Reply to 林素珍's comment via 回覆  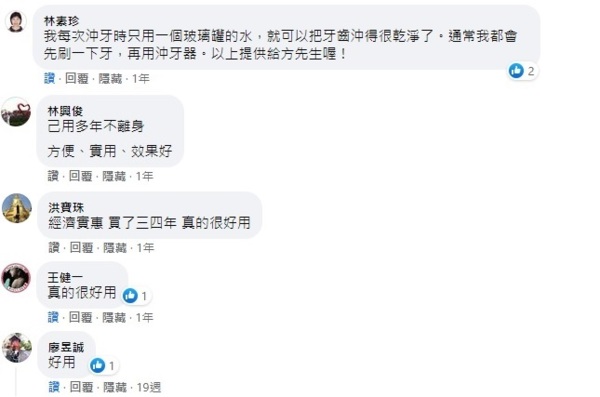pos(77,78)
